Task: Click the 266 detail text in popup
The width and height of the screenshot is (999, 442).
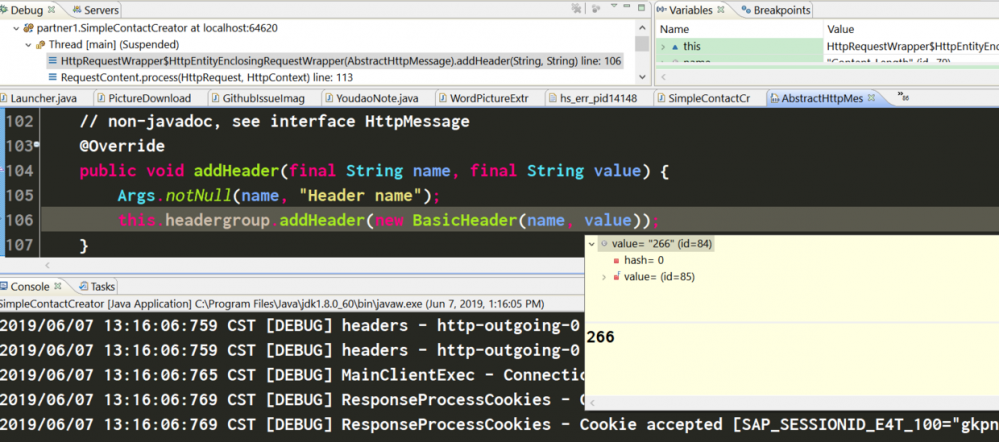Action: pos(601,337)
